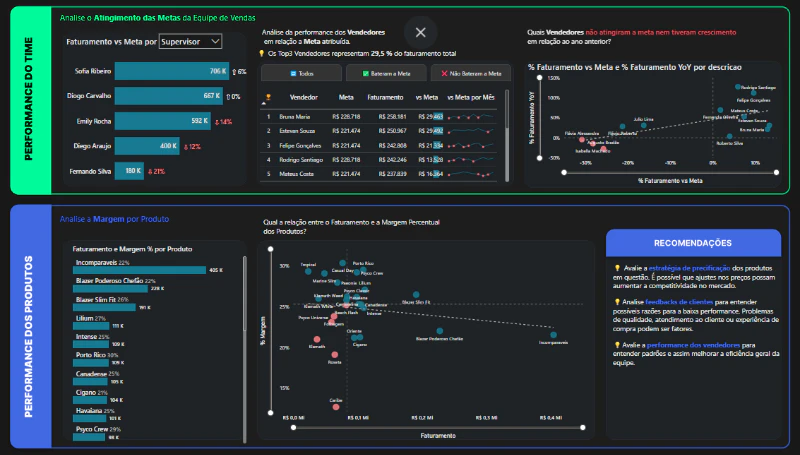Click Fernando Silva's red 21% down indicator
The height and width of the screenshot is (455, 800).
click(156, 171)
